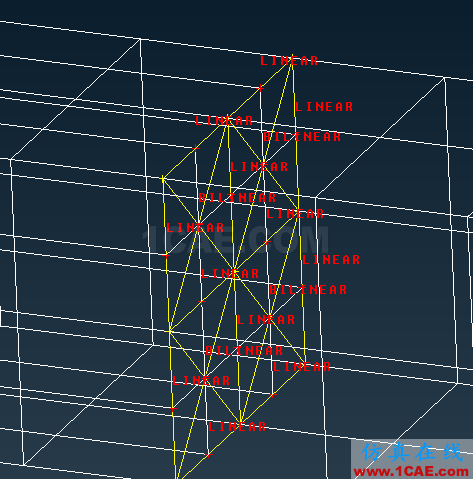Click the faint 1CAE.COM center watermark
Viewport: 473px width, 479px height.
[235, 239]
